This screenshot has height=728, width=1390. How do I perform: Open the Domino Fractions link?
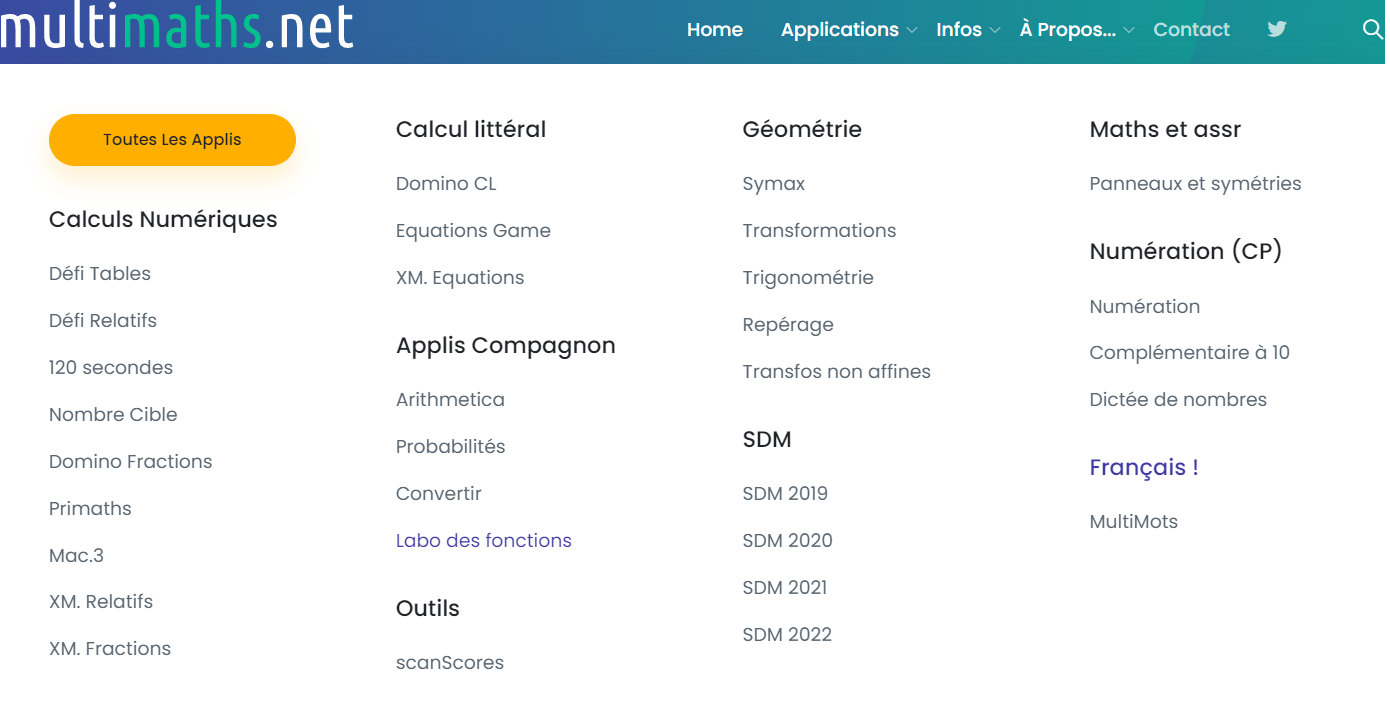tap(131, 461)
